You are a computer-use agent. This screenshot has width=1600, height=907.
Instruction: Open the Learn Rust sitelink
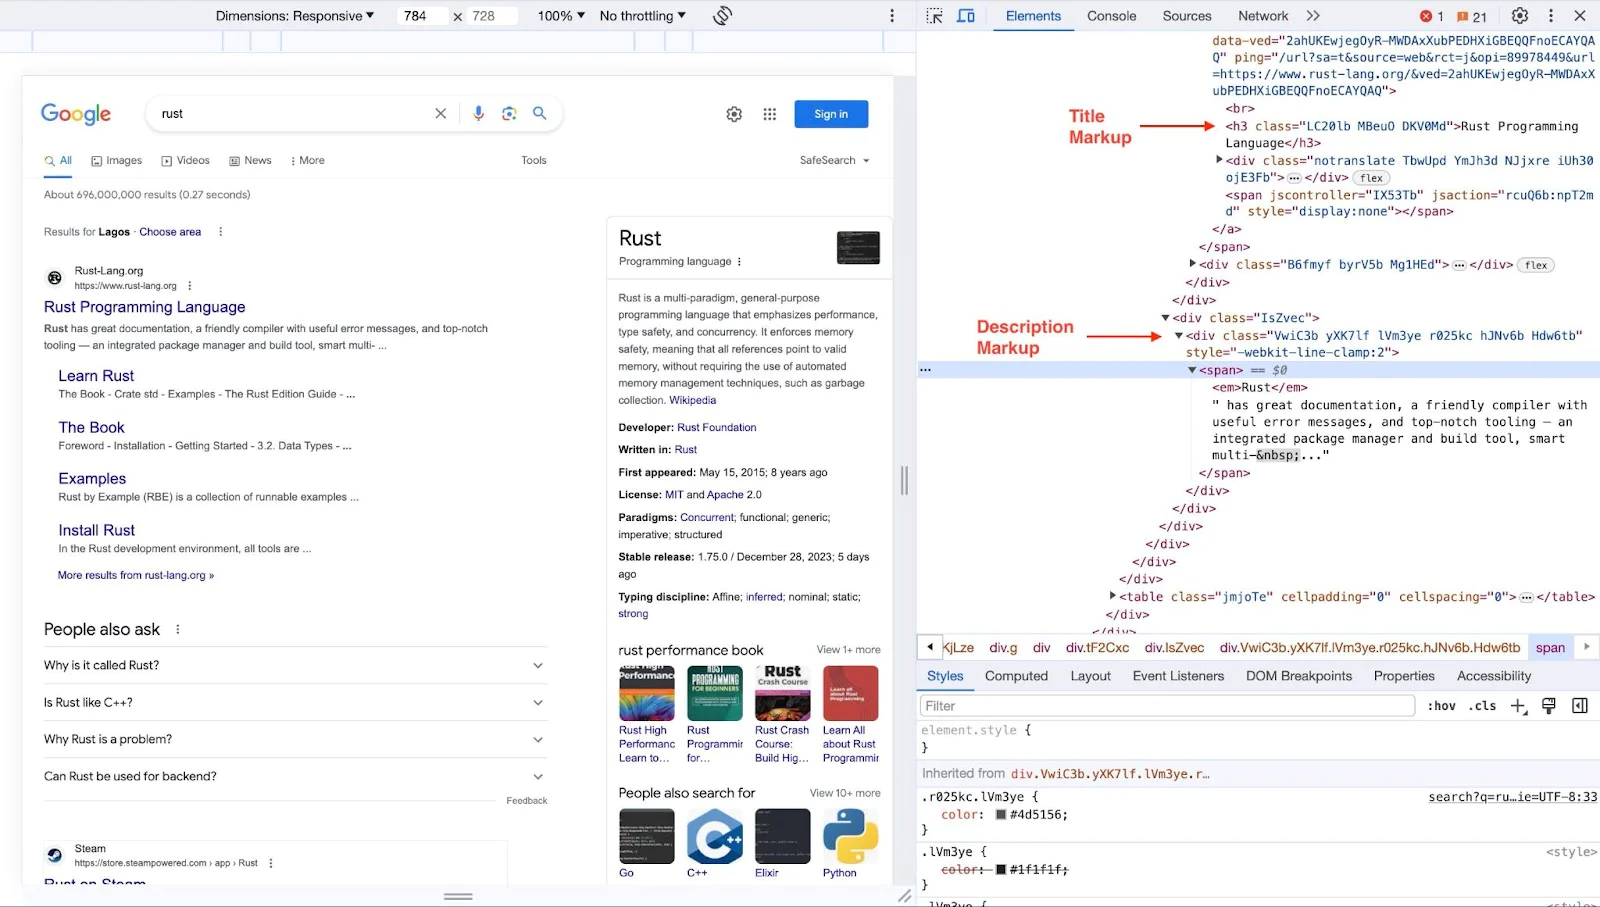pos(96,376)
